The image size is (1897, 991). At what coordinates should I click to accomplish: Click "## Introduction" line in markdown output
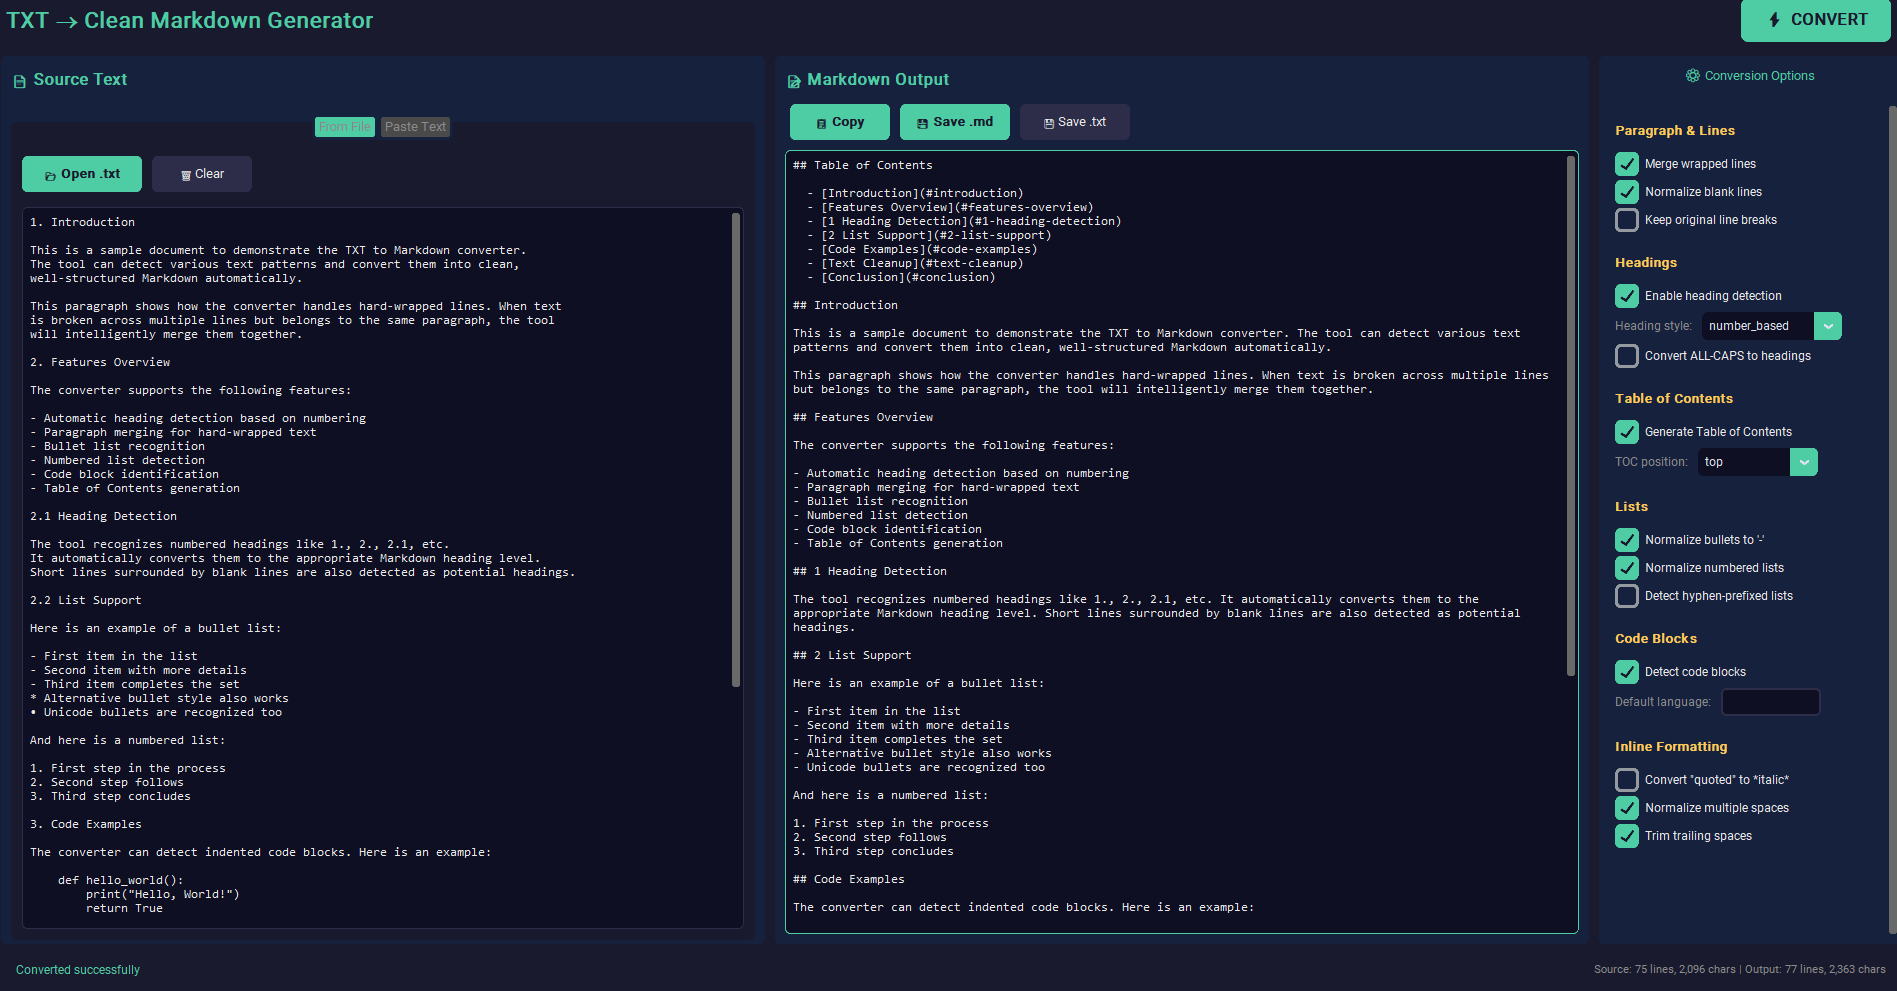tap(845, 306)
